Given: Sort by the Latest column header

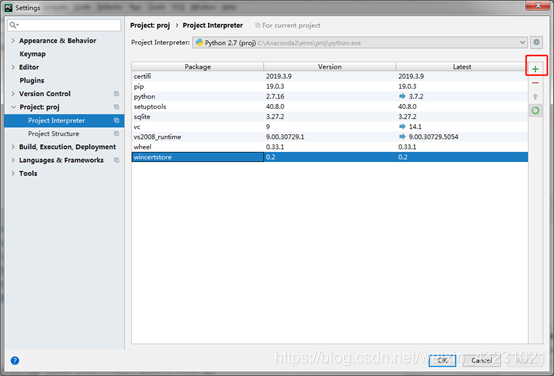Looking at the screenshot, I should (462, 66).
